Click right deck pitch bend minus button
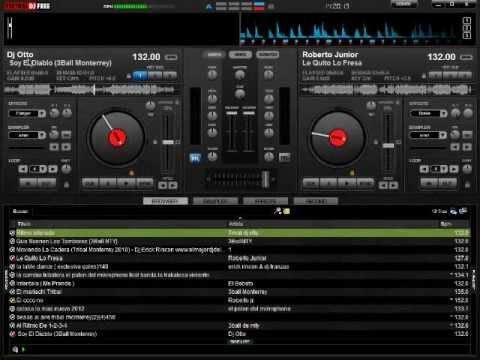Image resolution: width=480 pixels, height=360 pixels. tap(383, 186)
